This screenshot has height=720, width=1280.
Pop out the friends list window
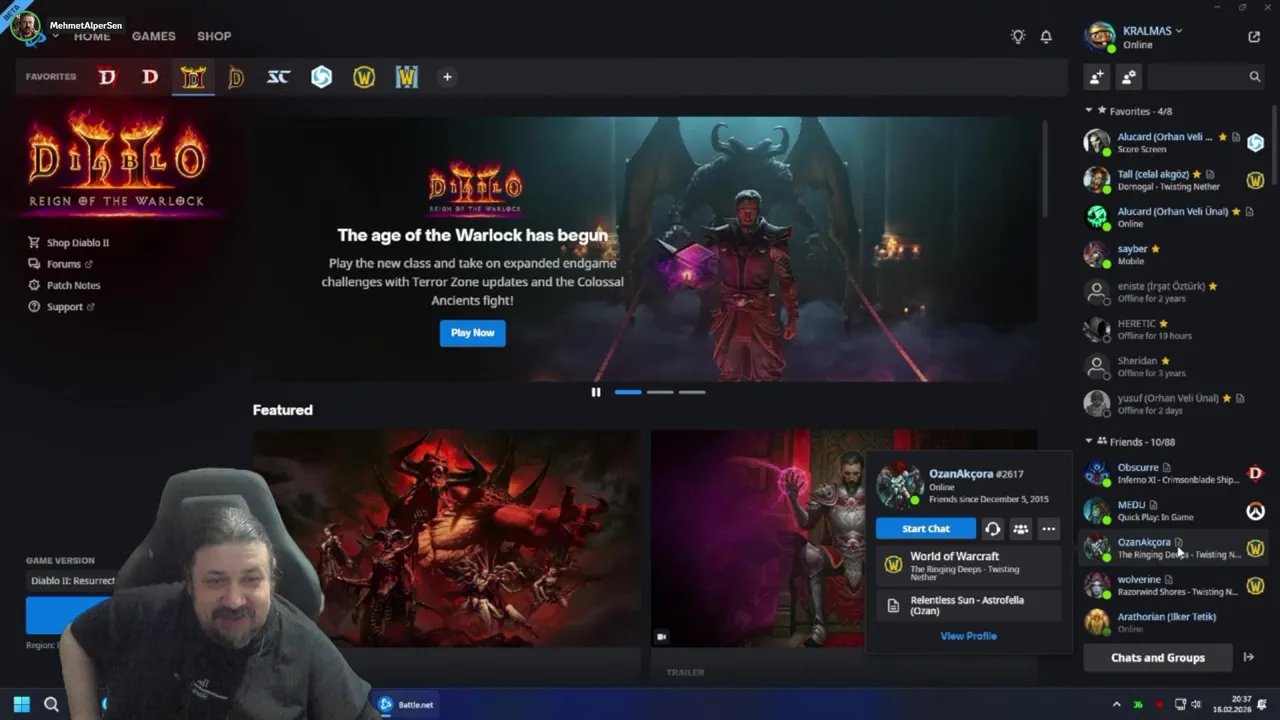pos(1254,36)
